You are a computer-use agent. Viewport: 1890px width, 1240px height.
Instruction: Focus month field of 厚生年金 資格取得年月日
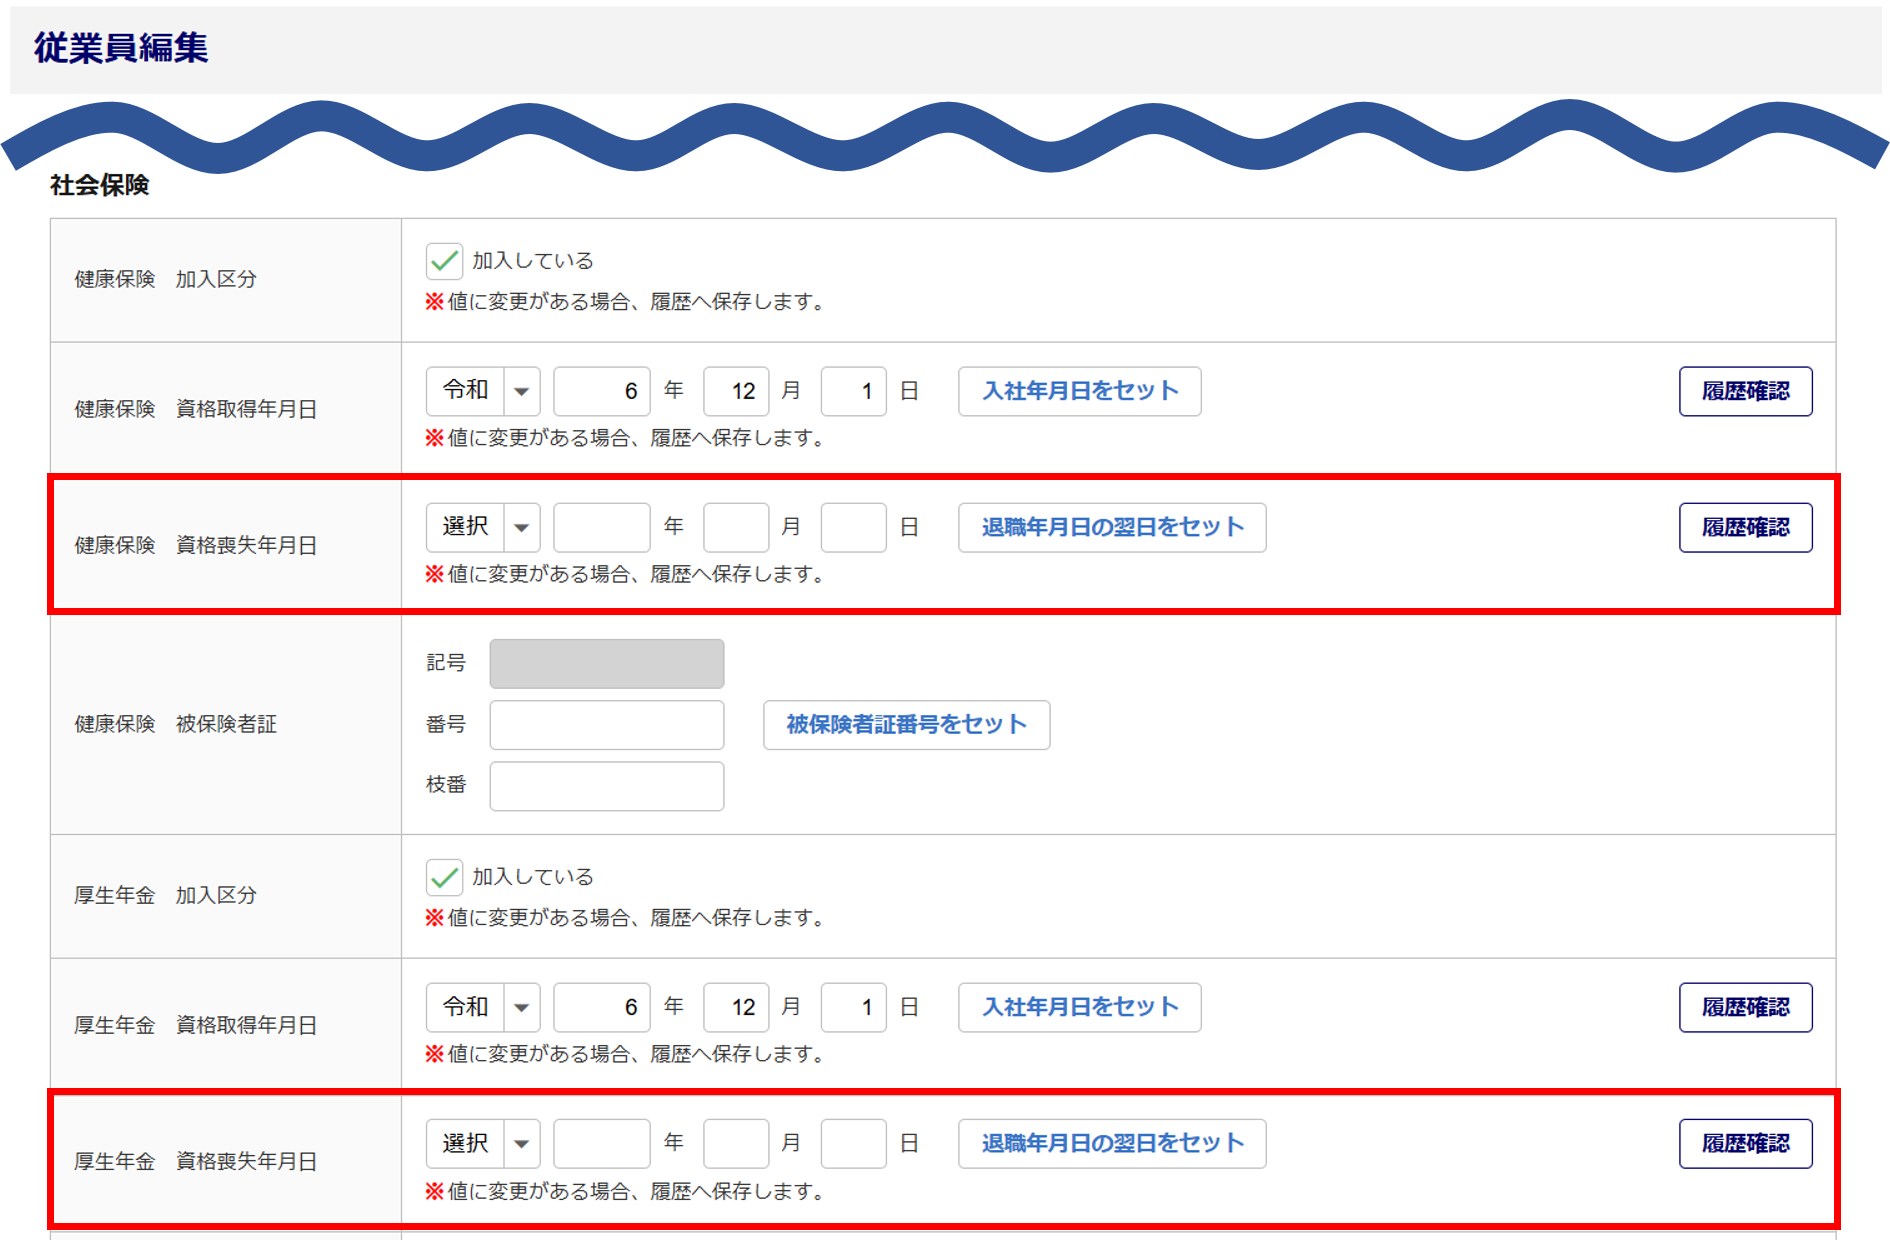[x=736, y=1007]
